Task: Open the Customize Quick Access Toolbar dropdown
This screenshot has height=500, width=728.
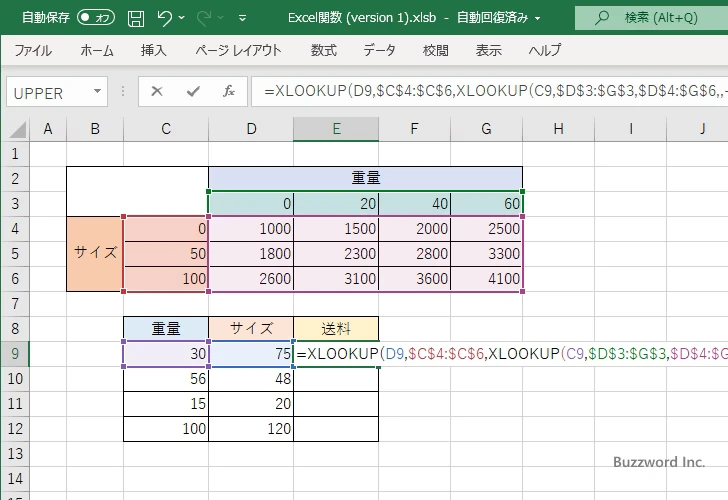Action: 242,19
